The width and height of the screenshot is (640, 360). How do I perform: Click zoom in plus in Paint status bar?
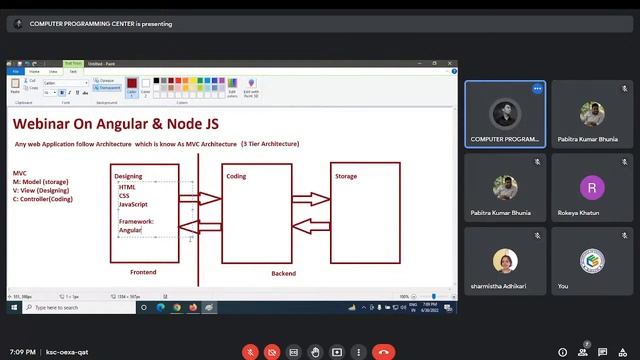(x=453, y=297)
